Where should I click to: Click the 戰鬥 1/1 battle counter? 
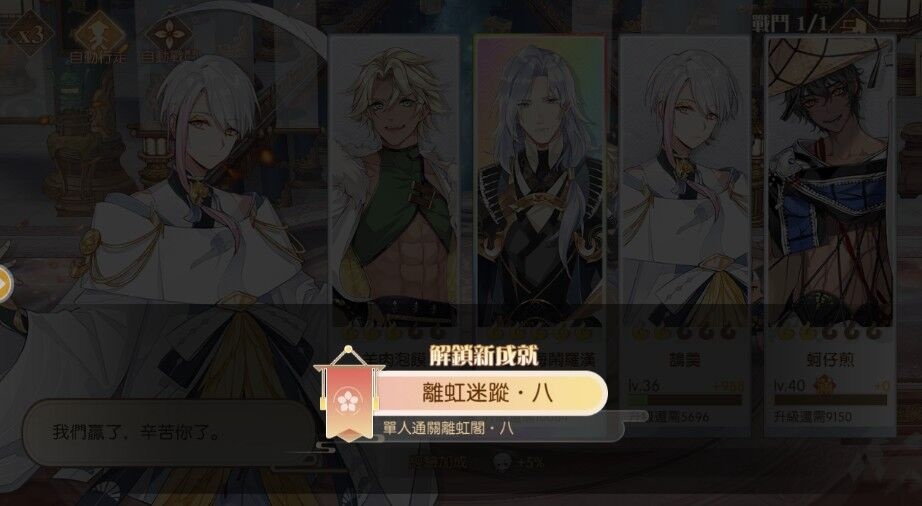pyautogui.click(x=790, y=24)
